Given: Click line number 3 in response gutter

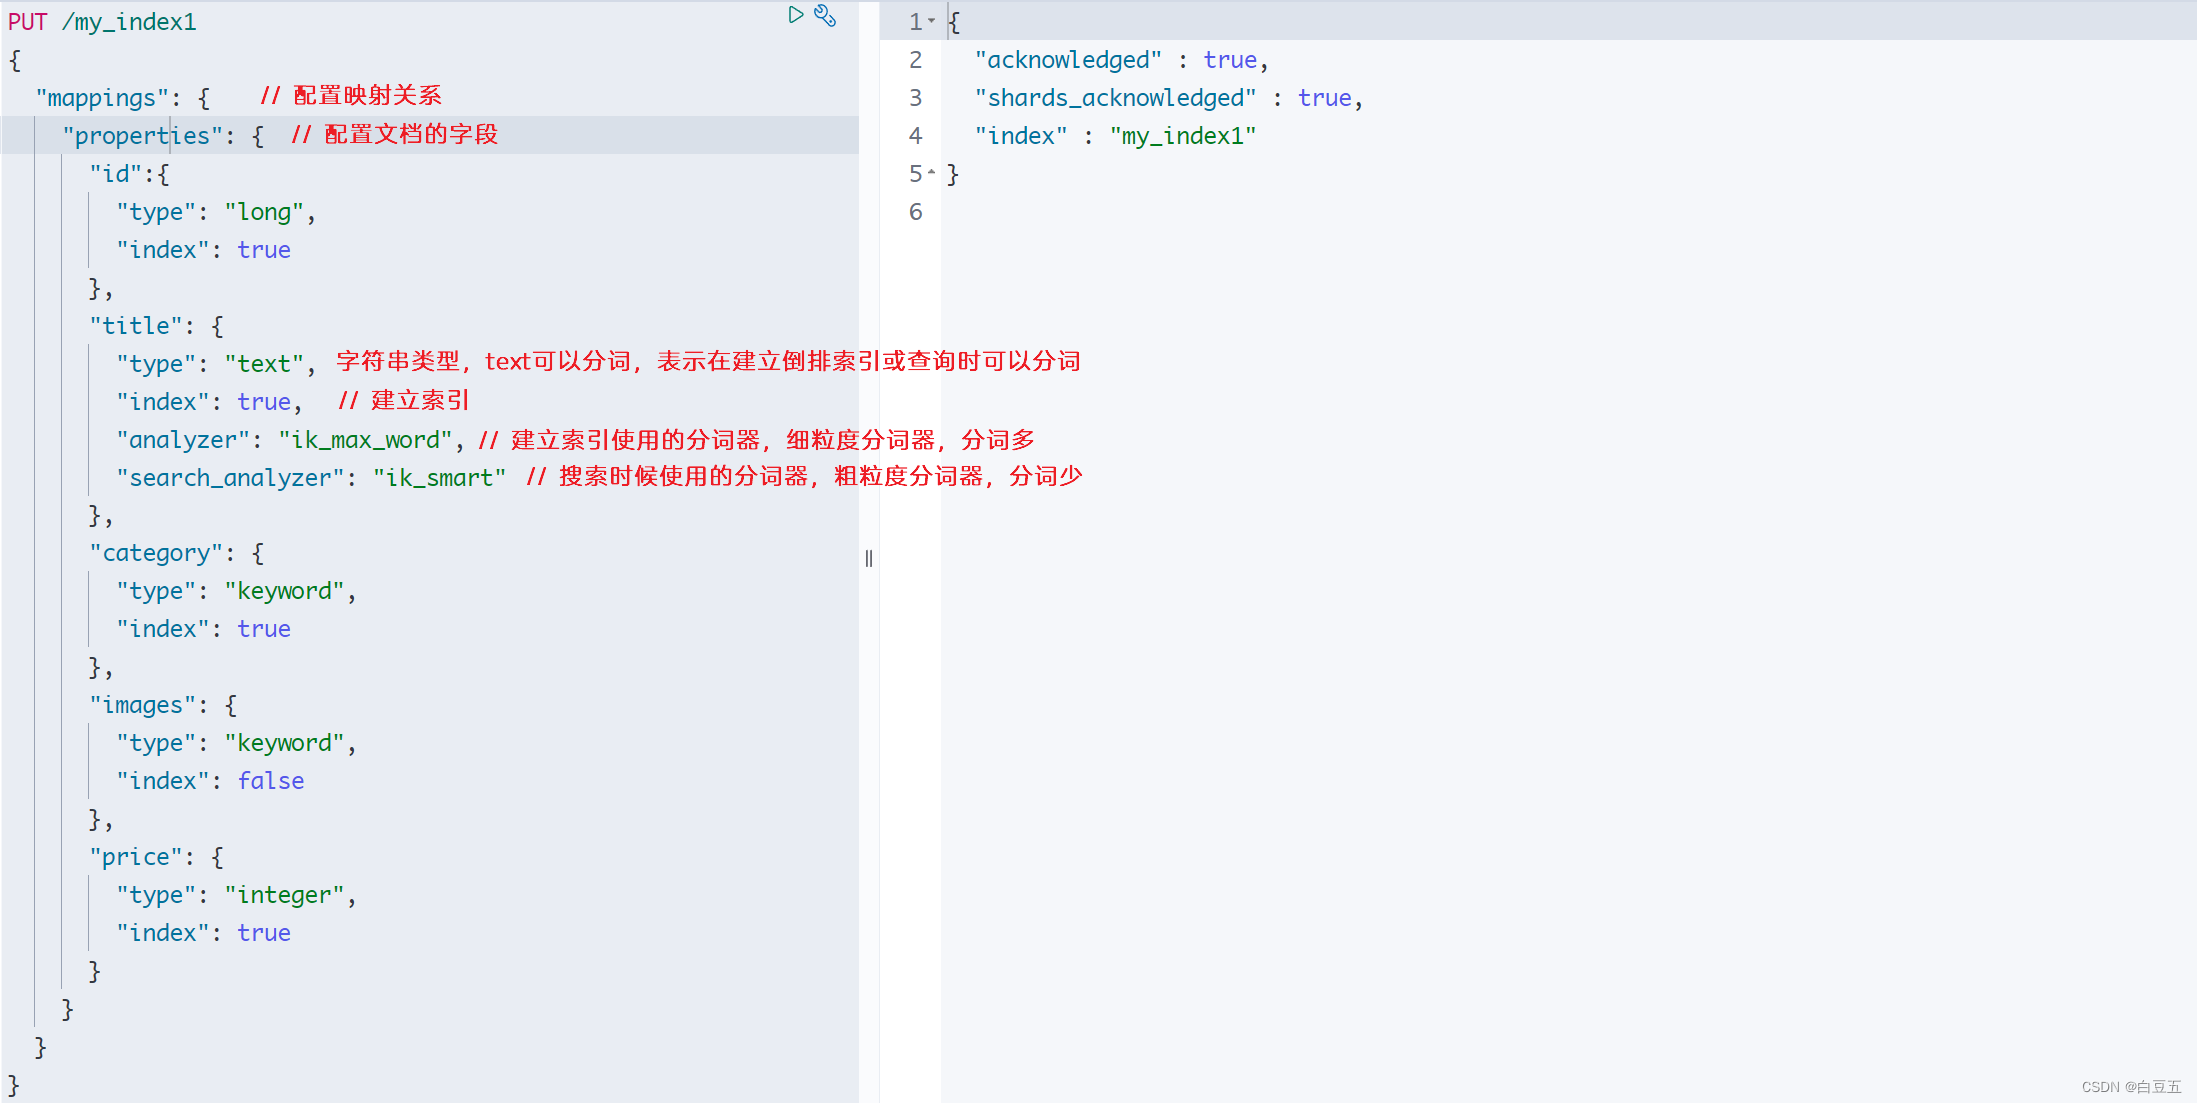Looking at the screenshot, I should point(915,98).
